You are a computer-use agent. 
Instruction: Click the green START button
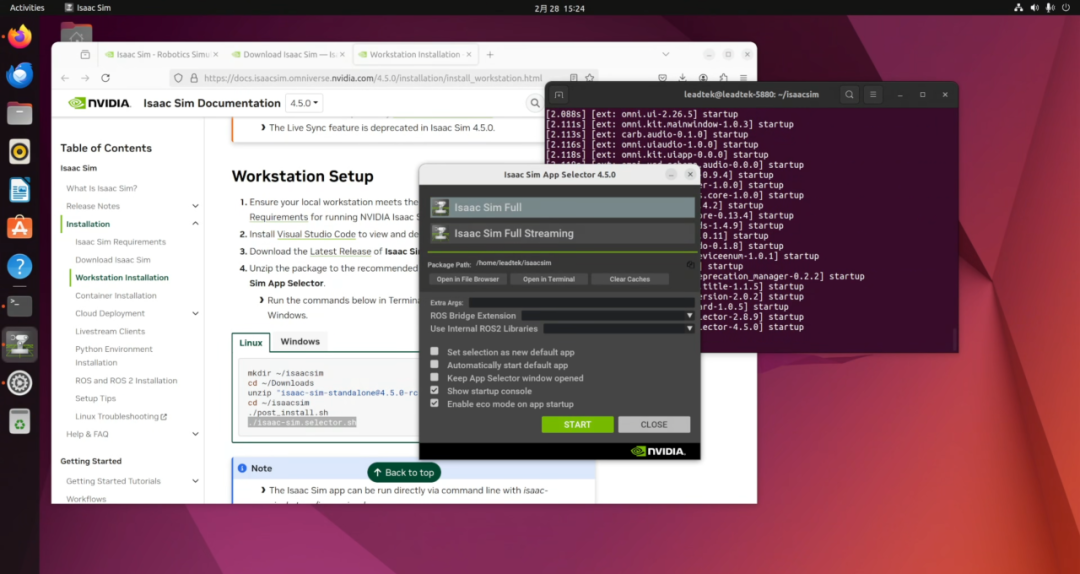[577, 424]
